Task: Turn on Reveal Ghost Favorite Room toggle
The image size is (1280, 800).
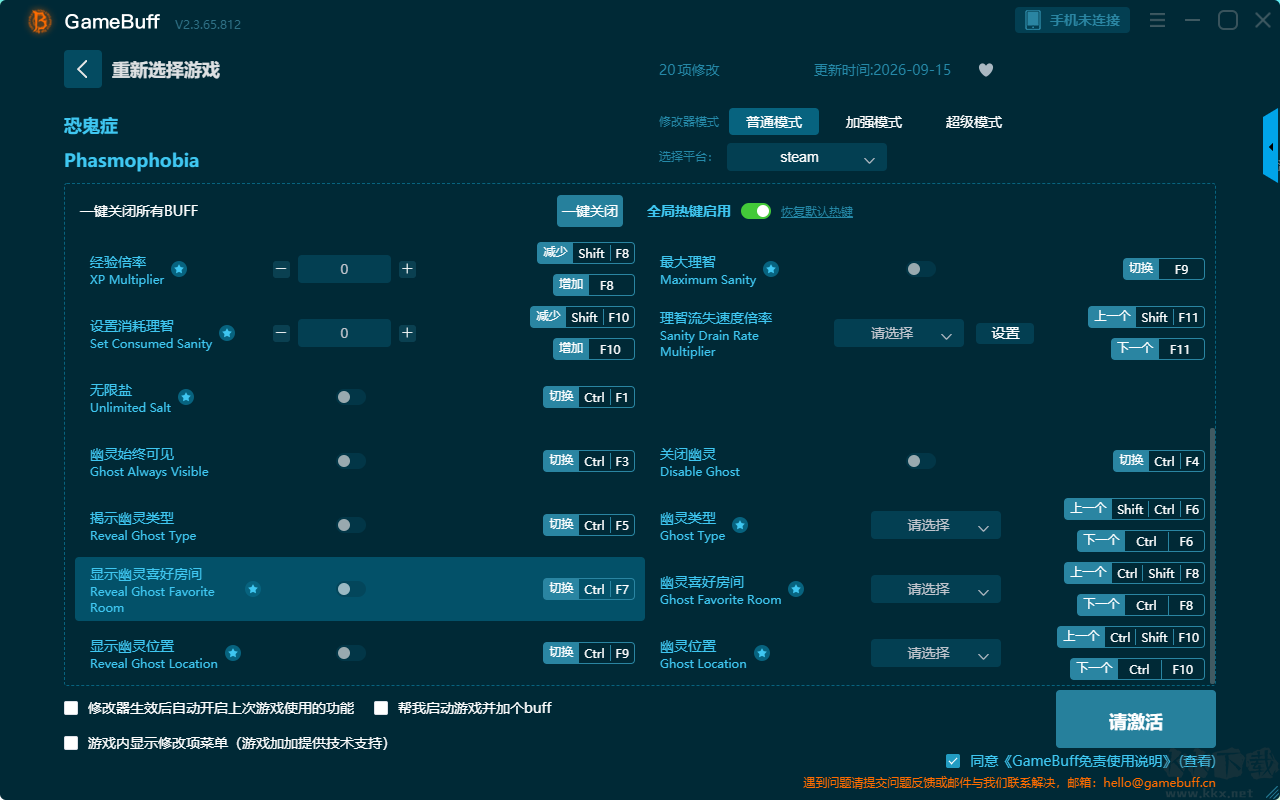Action: point(351,589)
